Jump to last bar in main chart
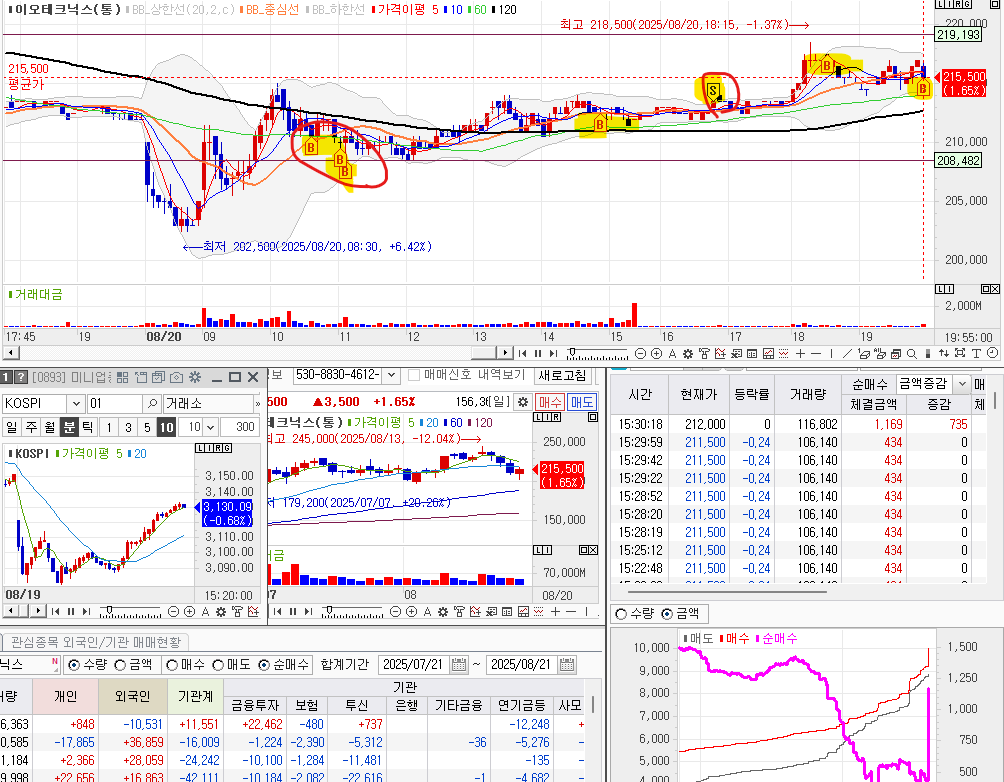 click(553, 353)
